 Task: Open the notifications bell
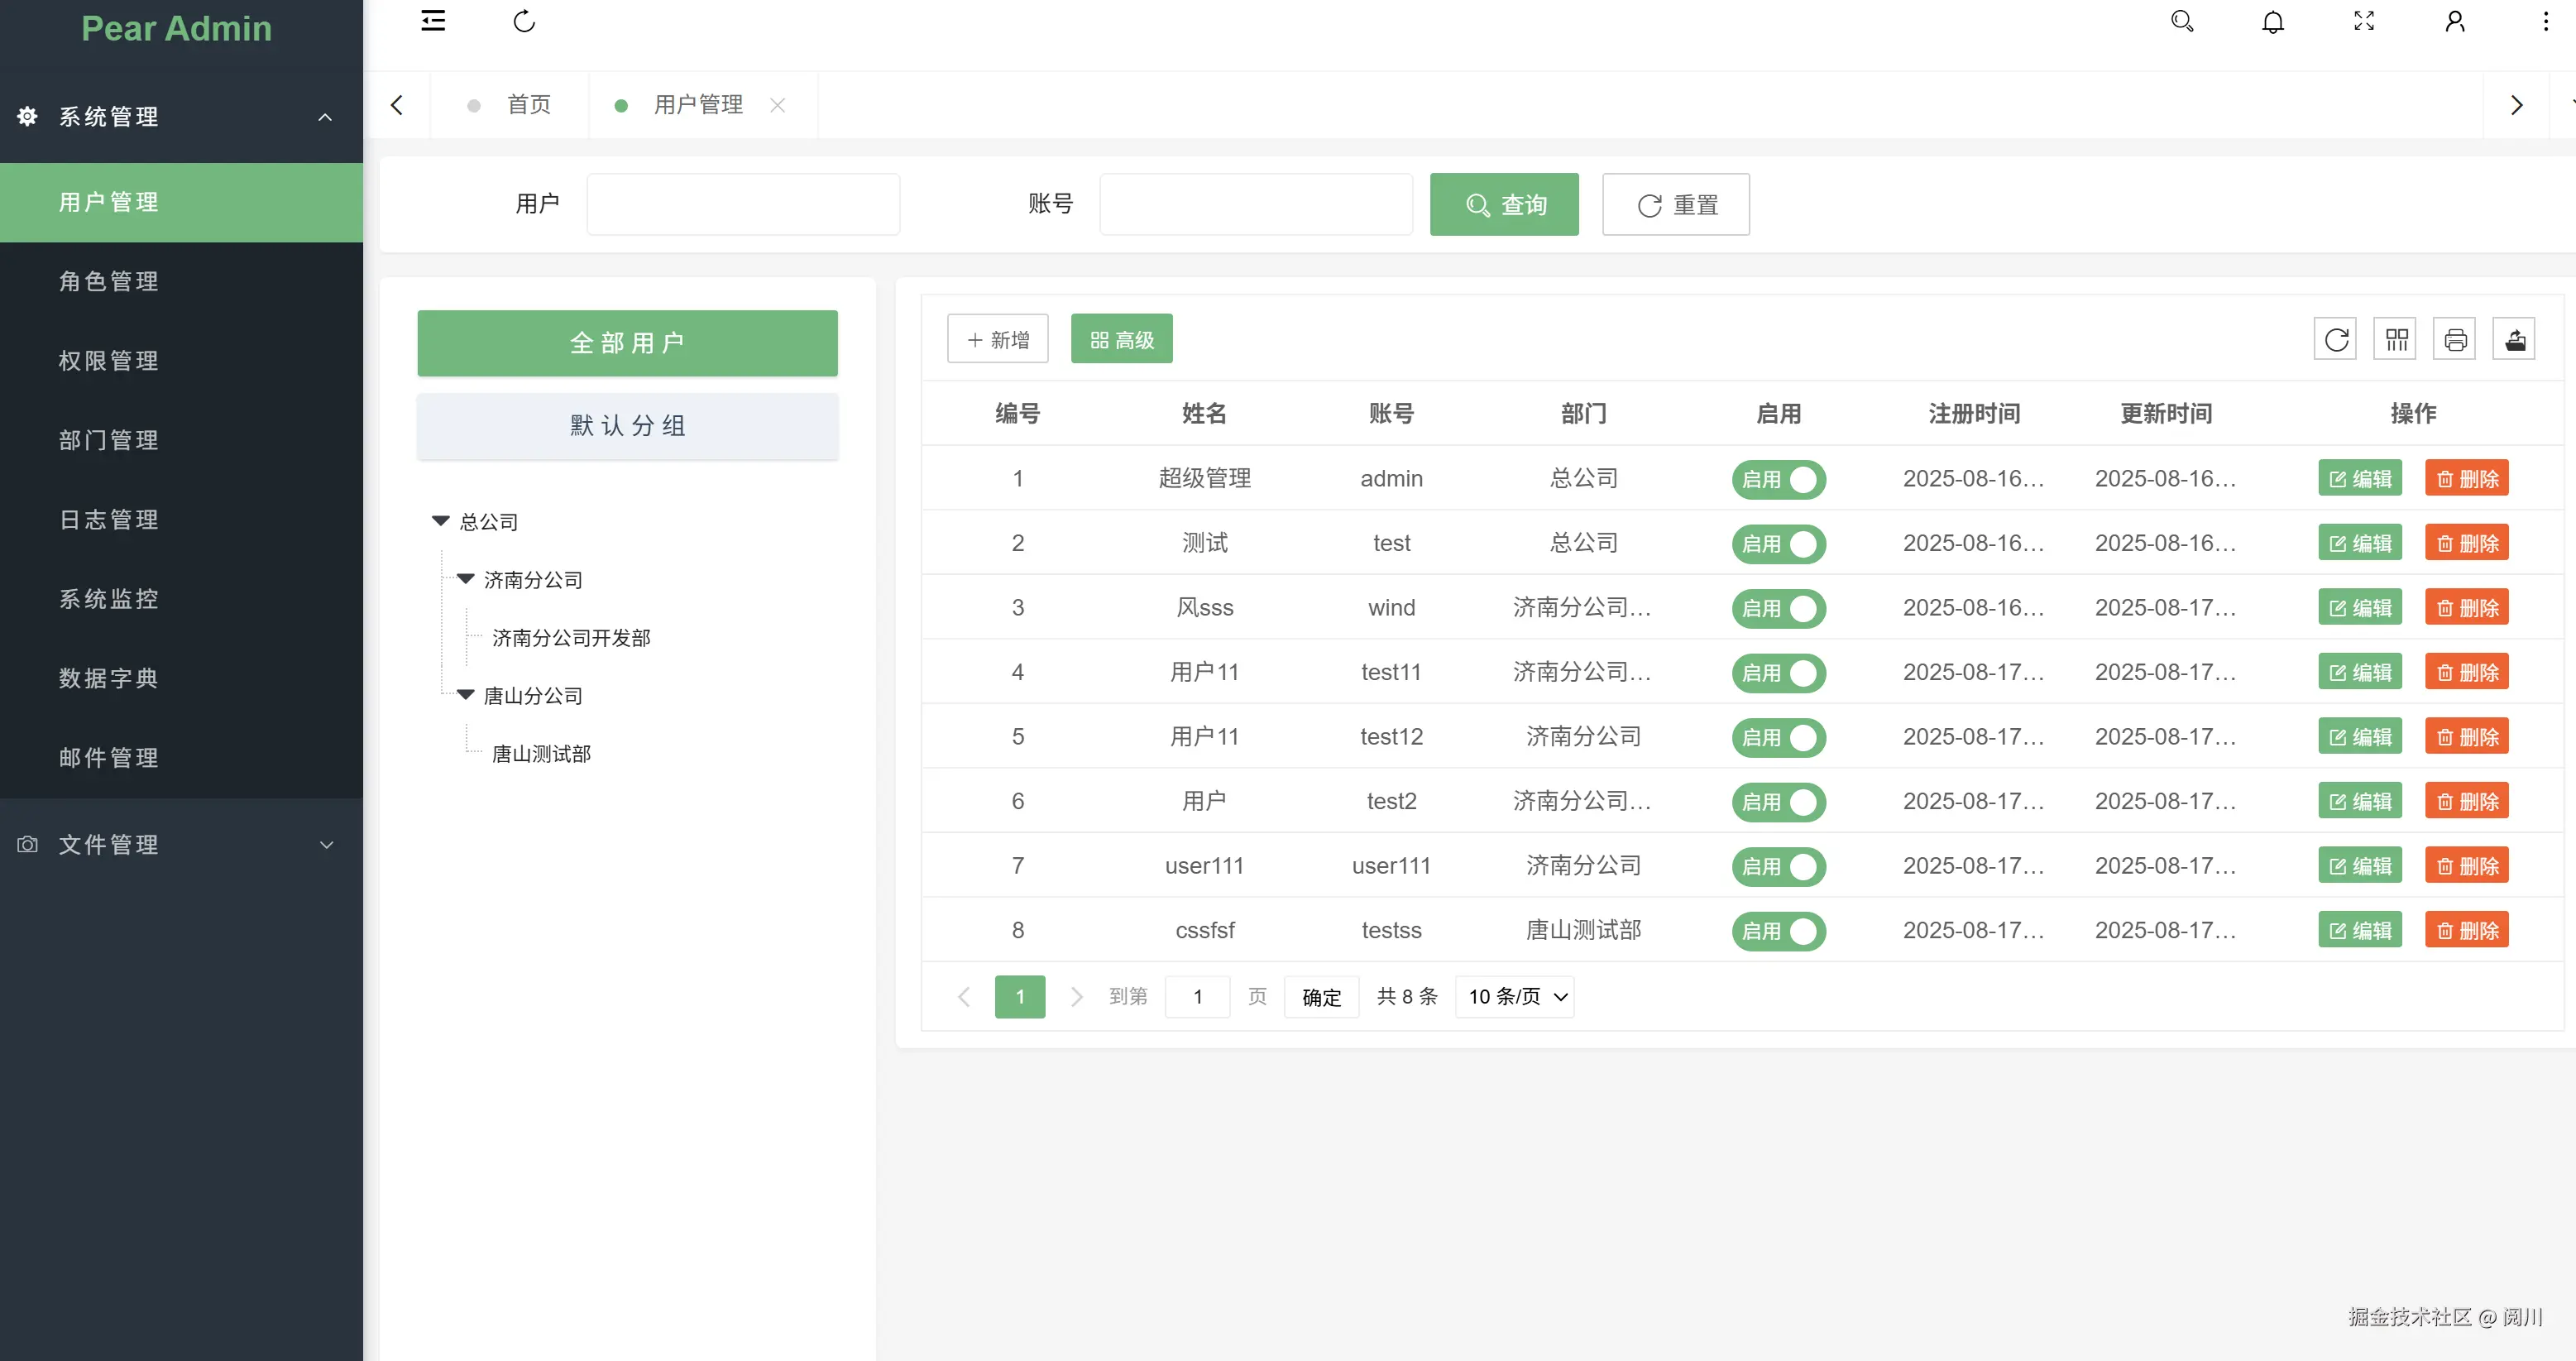[x=2273, y=21]
